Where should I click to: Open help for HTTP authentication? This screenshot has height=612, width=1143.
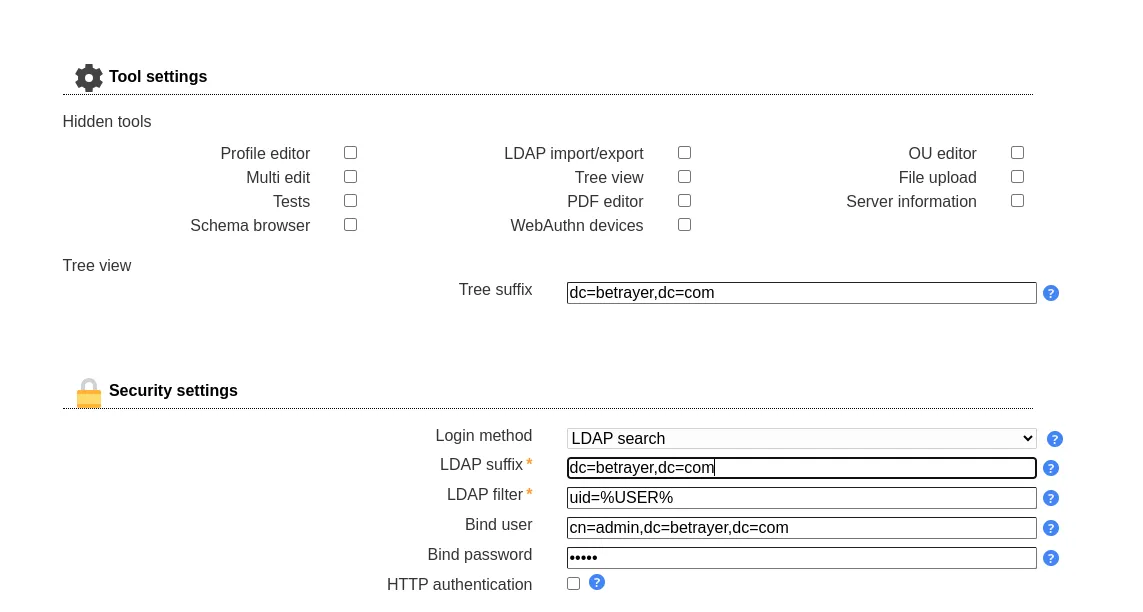(597, 582)
